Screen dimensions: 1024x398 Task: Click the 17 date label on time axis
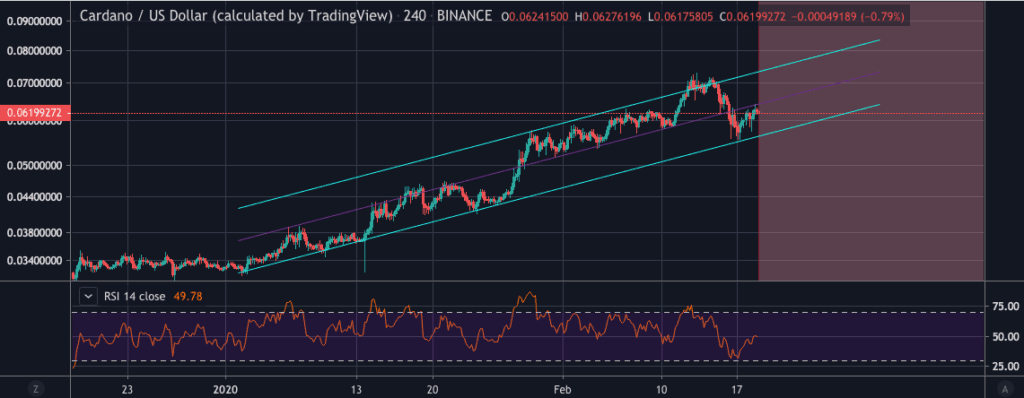pos(737,389)
